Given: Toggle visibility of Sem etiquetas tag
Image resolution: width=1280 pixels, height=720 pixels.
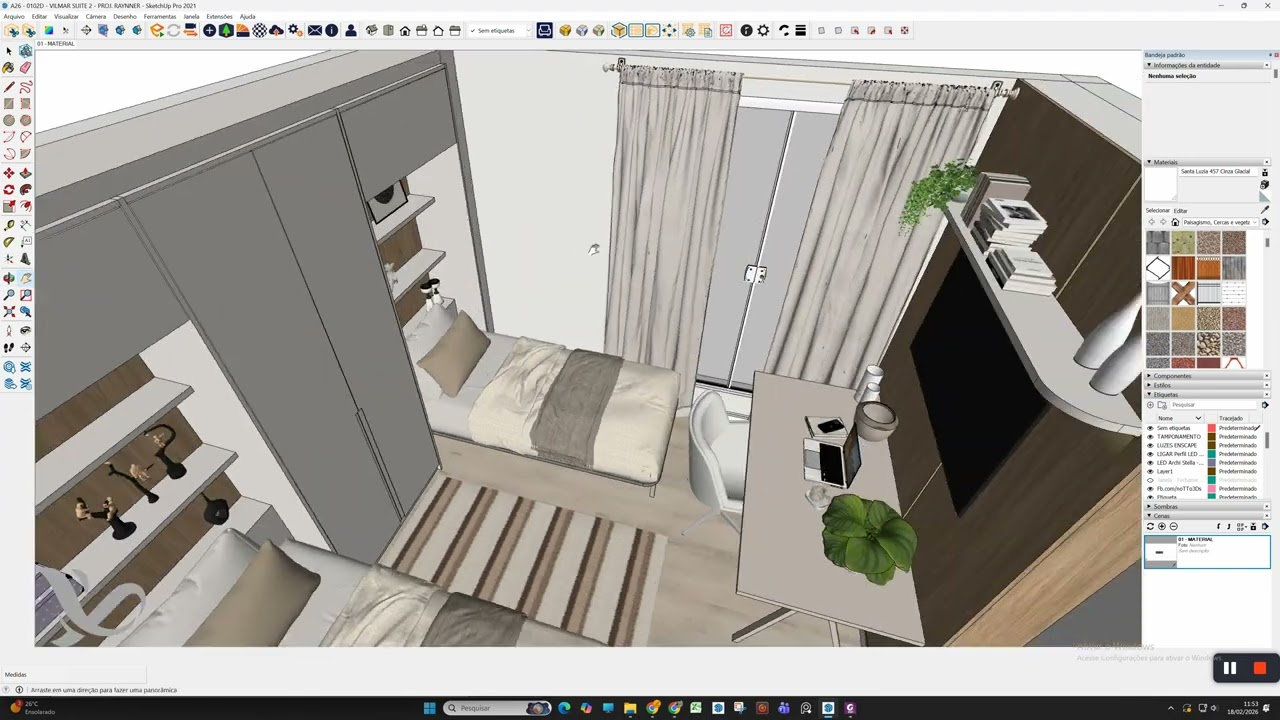Looking at the screenshot, I should coord(1150,428).
